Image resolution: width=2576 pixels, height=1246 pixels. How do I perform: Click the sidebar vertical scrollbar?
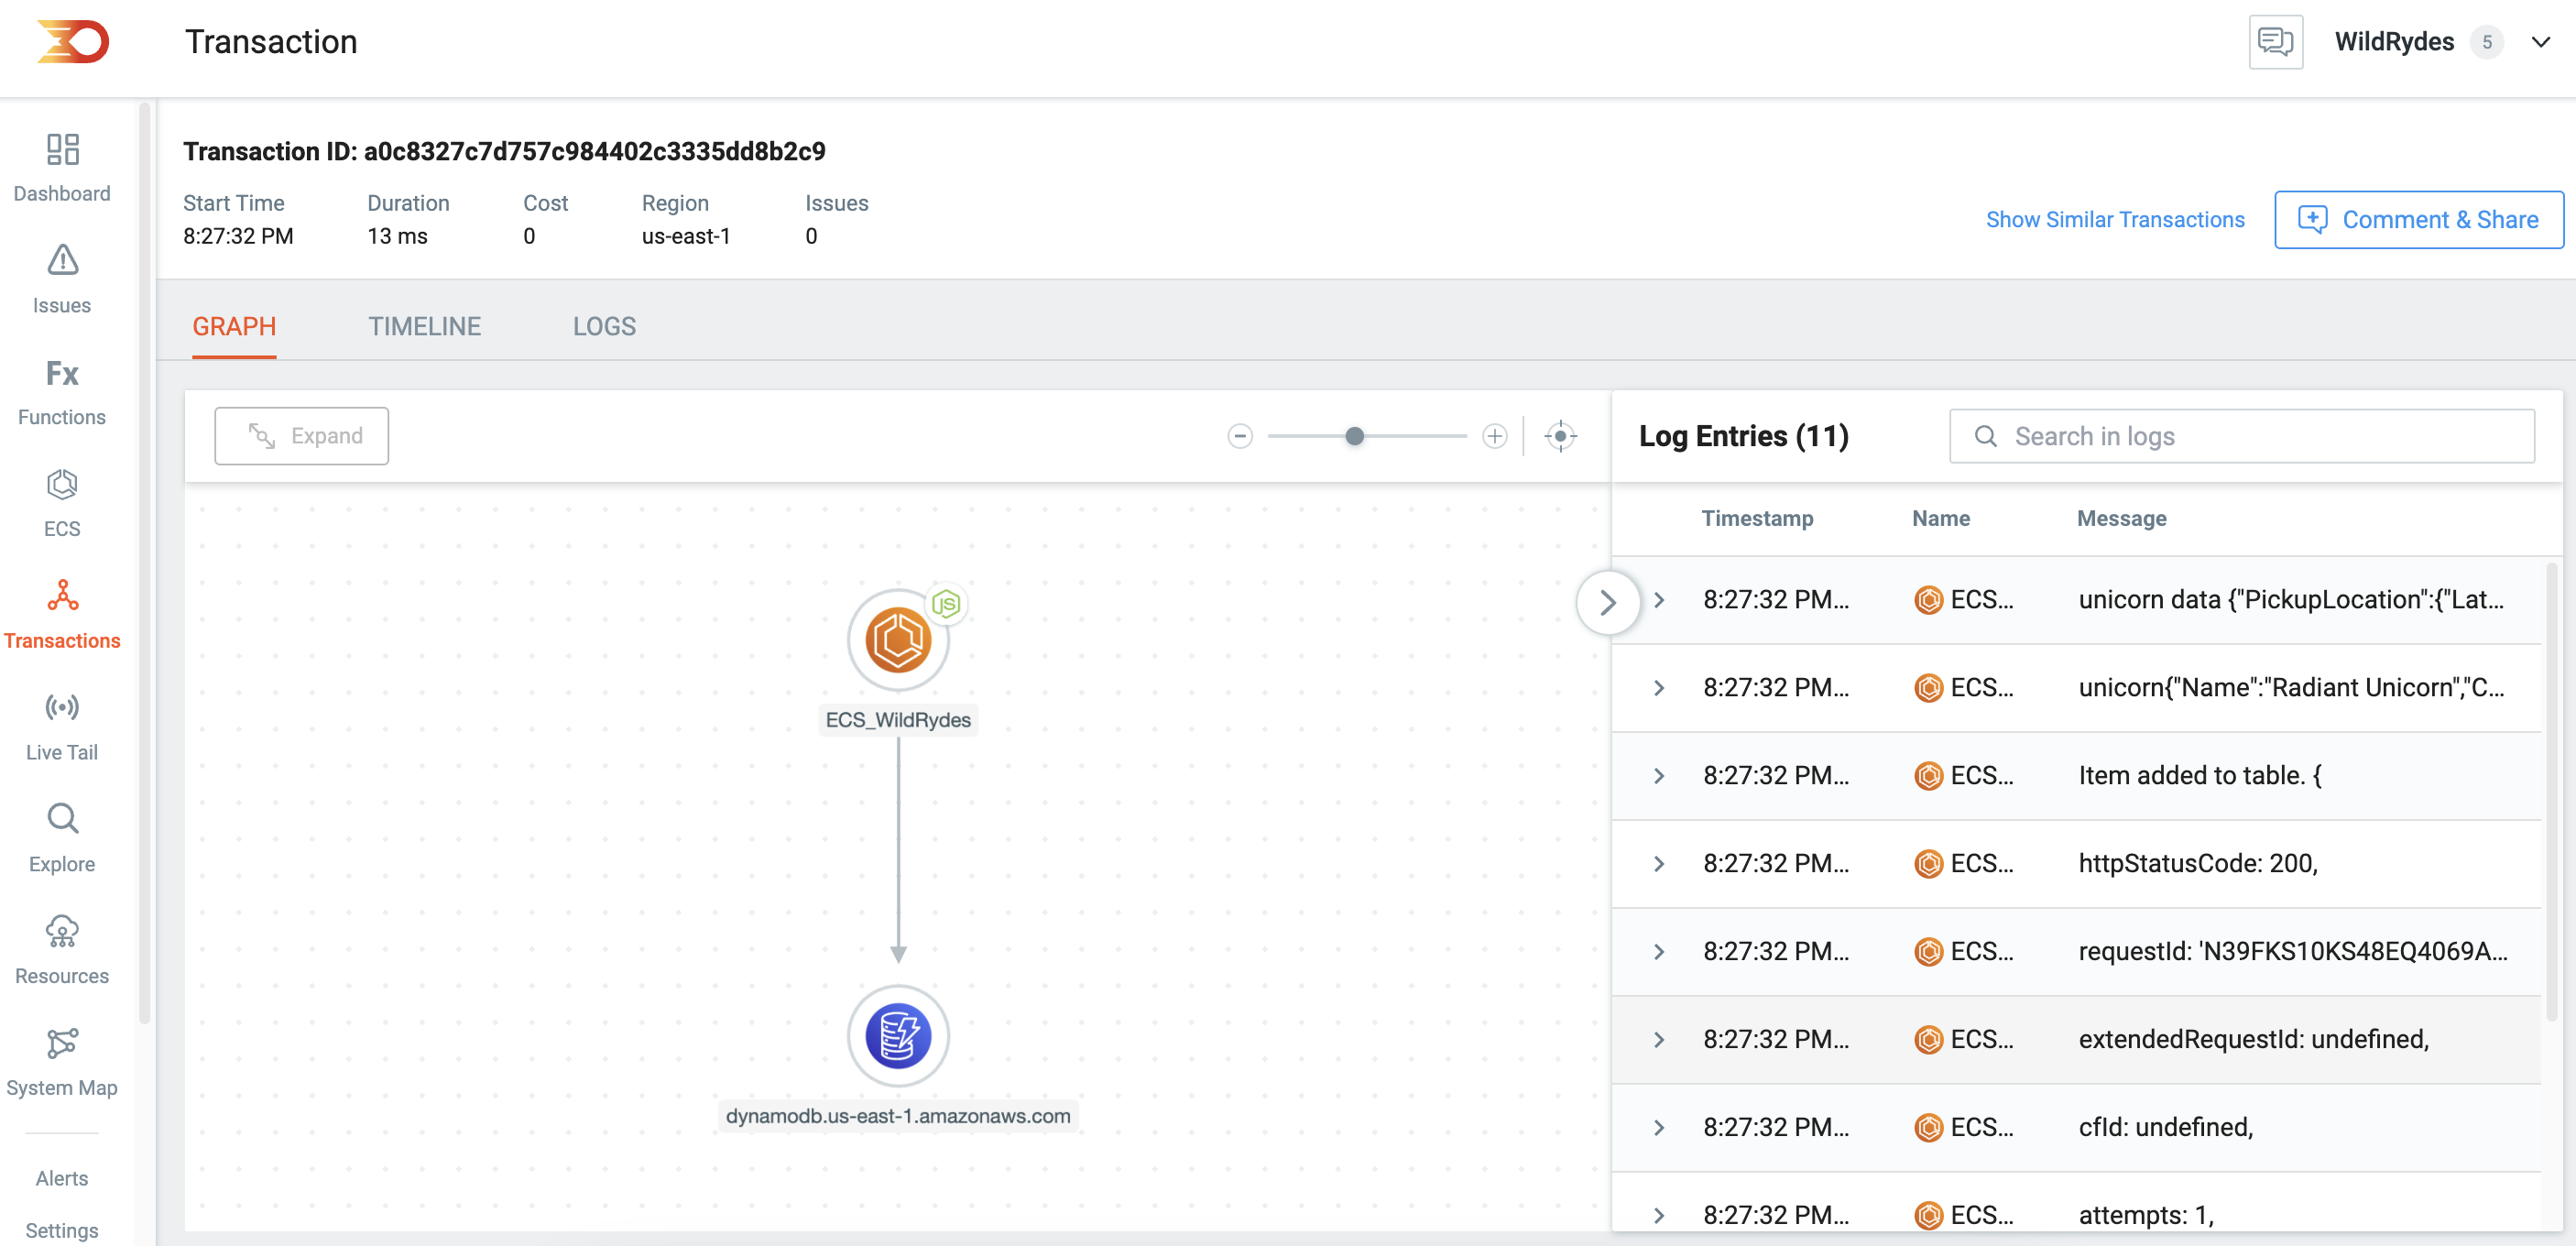(x=144, y=562)
